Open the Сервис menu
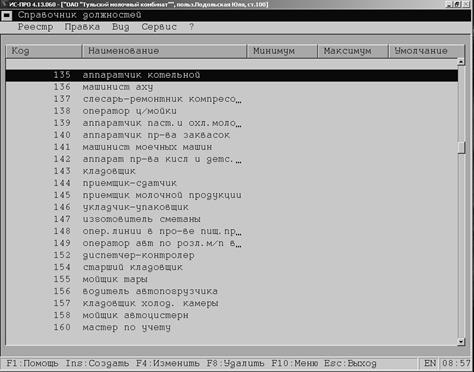 click(x=159, y=27)
